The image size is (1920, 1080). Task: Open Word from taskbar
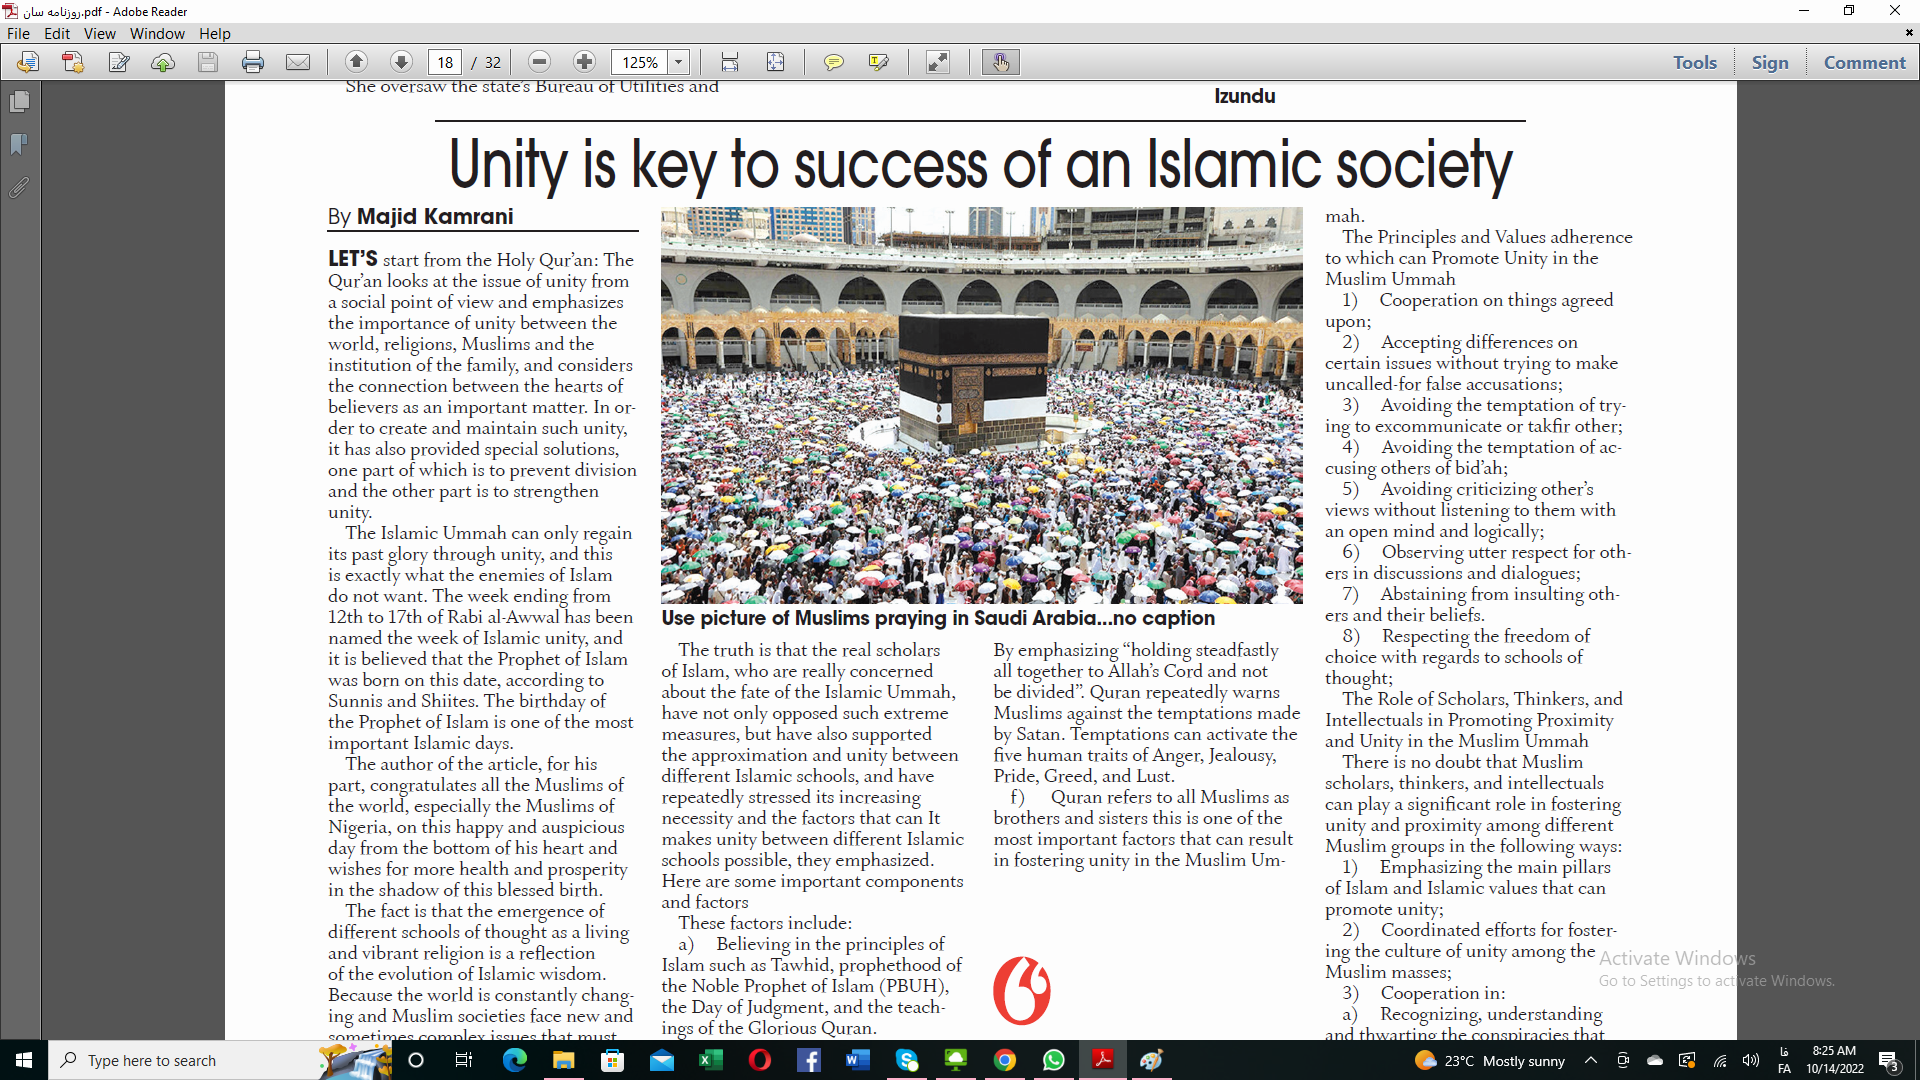[858, 1060]
